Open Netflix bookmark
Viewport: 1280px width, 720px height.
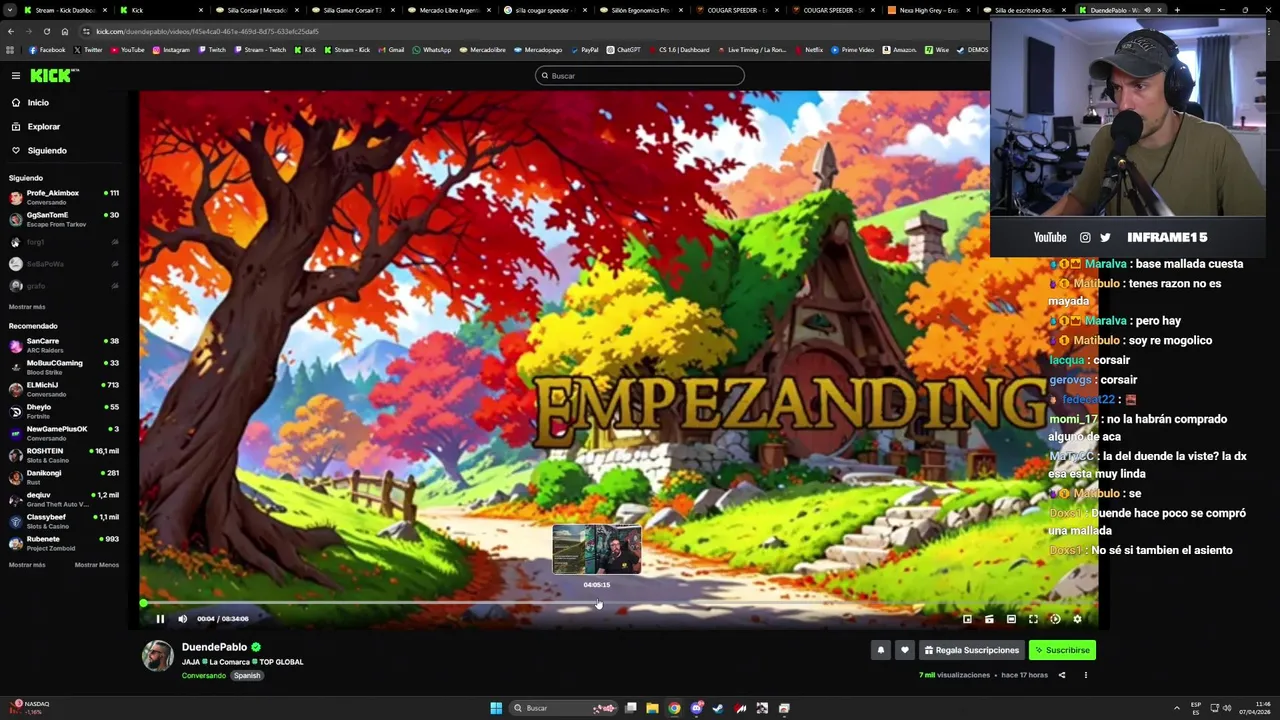click(x=808, y=50)
